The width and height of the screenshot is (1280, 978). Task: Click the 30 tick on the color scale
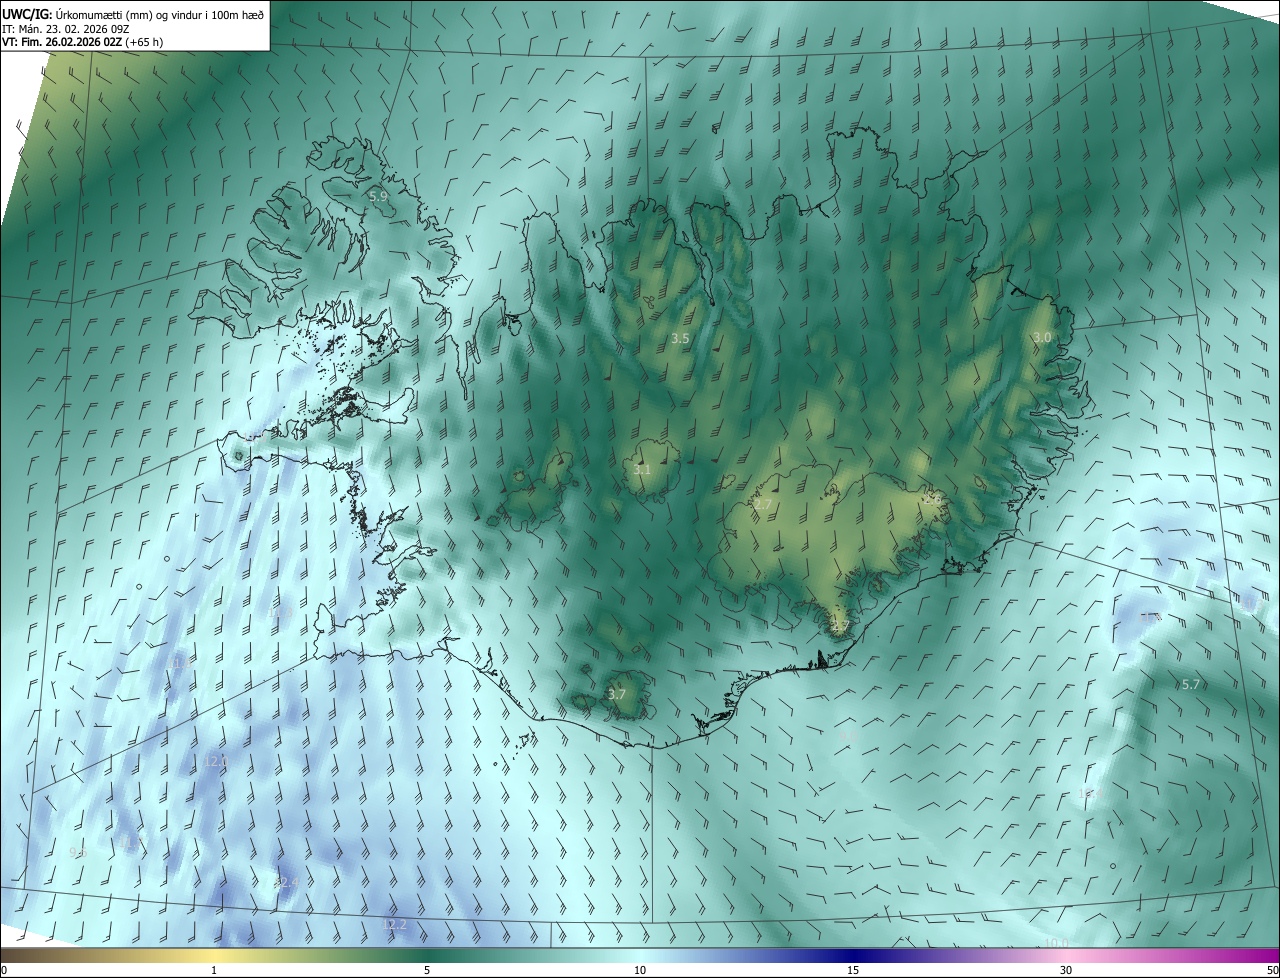(1066, 971)
